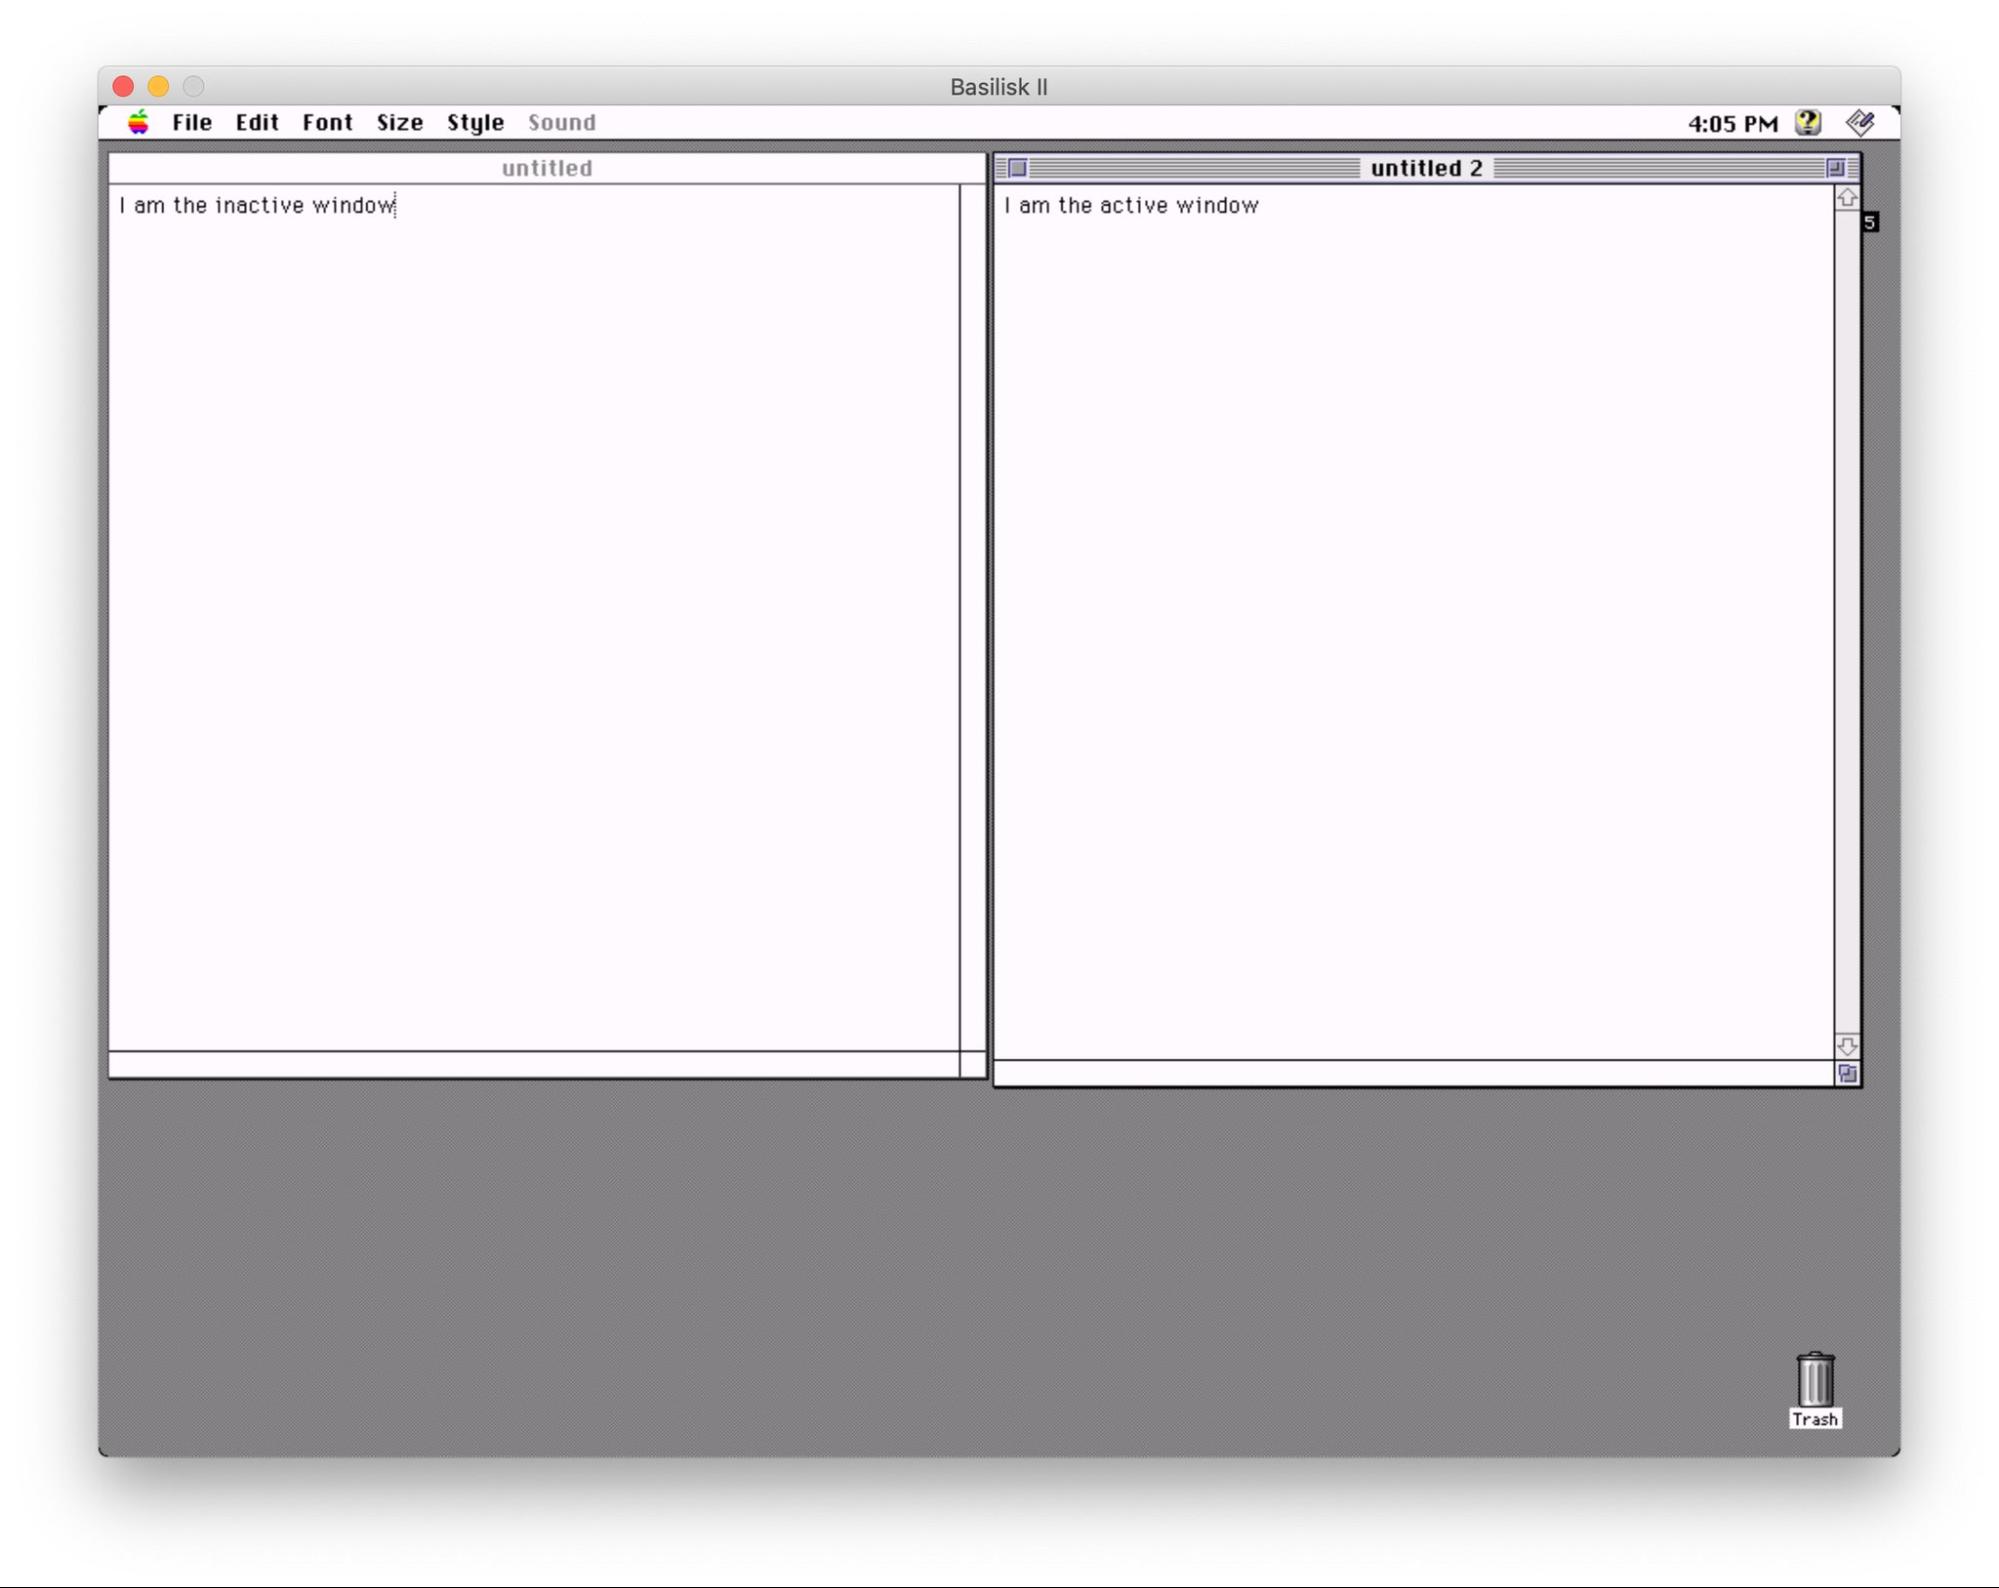Expand the Size menu dropdown
The height and width of the screenshot is (1588, 1999).
[398, 122]
